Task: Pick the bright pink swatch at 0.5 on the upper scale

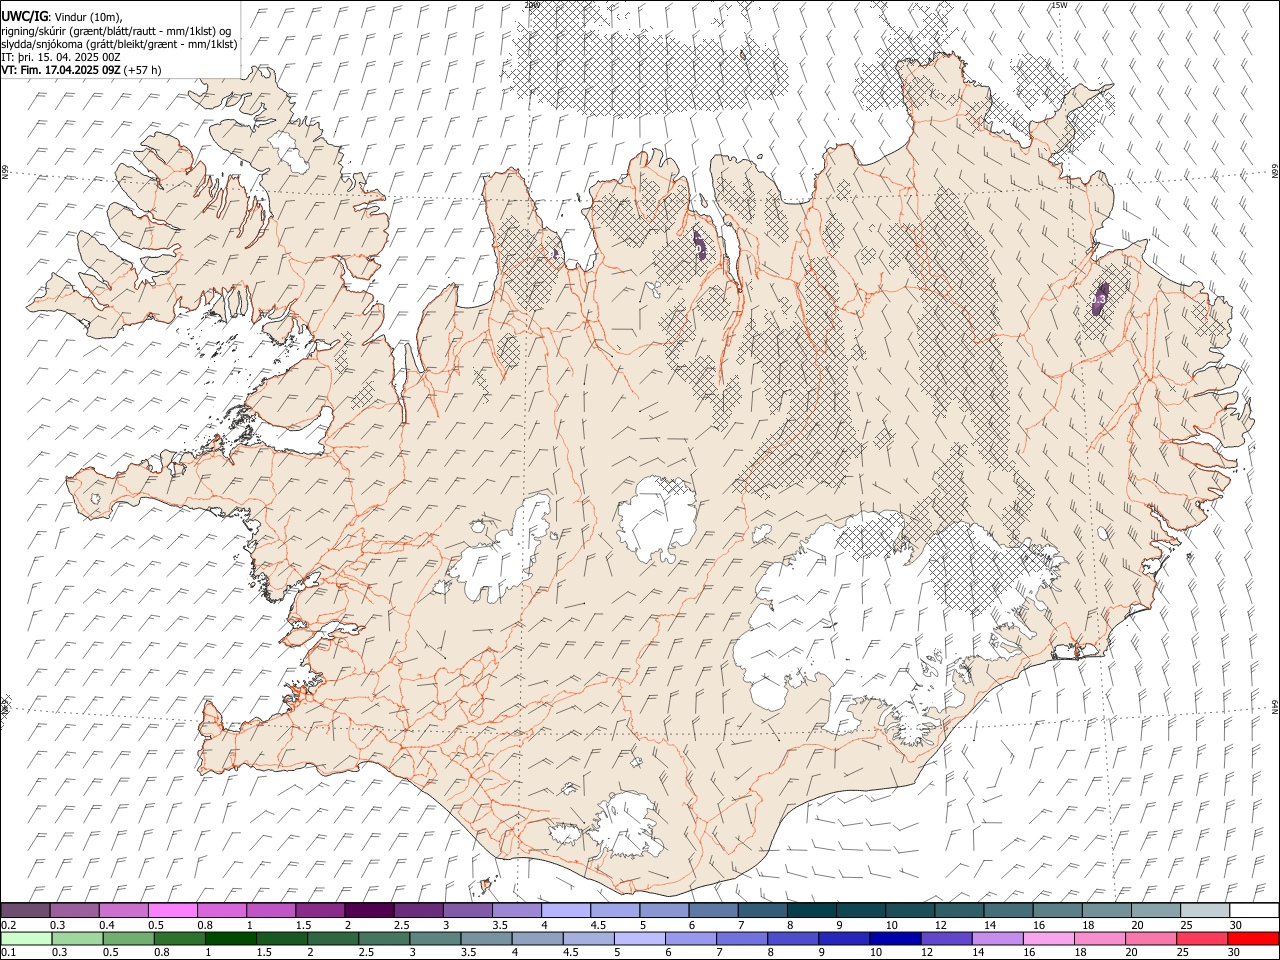Action: point(172,910)
